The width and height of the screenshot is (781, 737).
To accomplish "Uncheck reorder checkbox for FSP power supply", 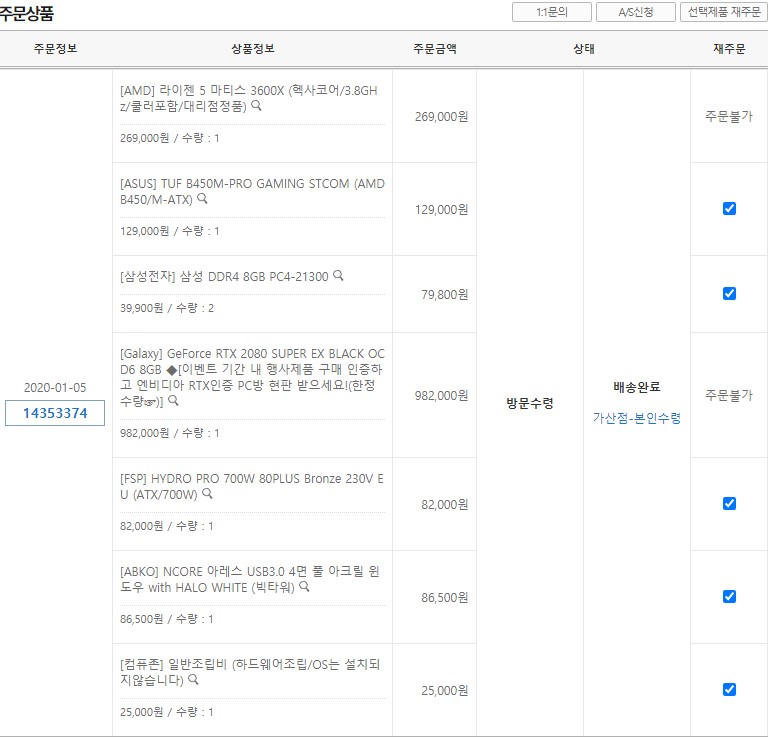I will pos(729,504).
